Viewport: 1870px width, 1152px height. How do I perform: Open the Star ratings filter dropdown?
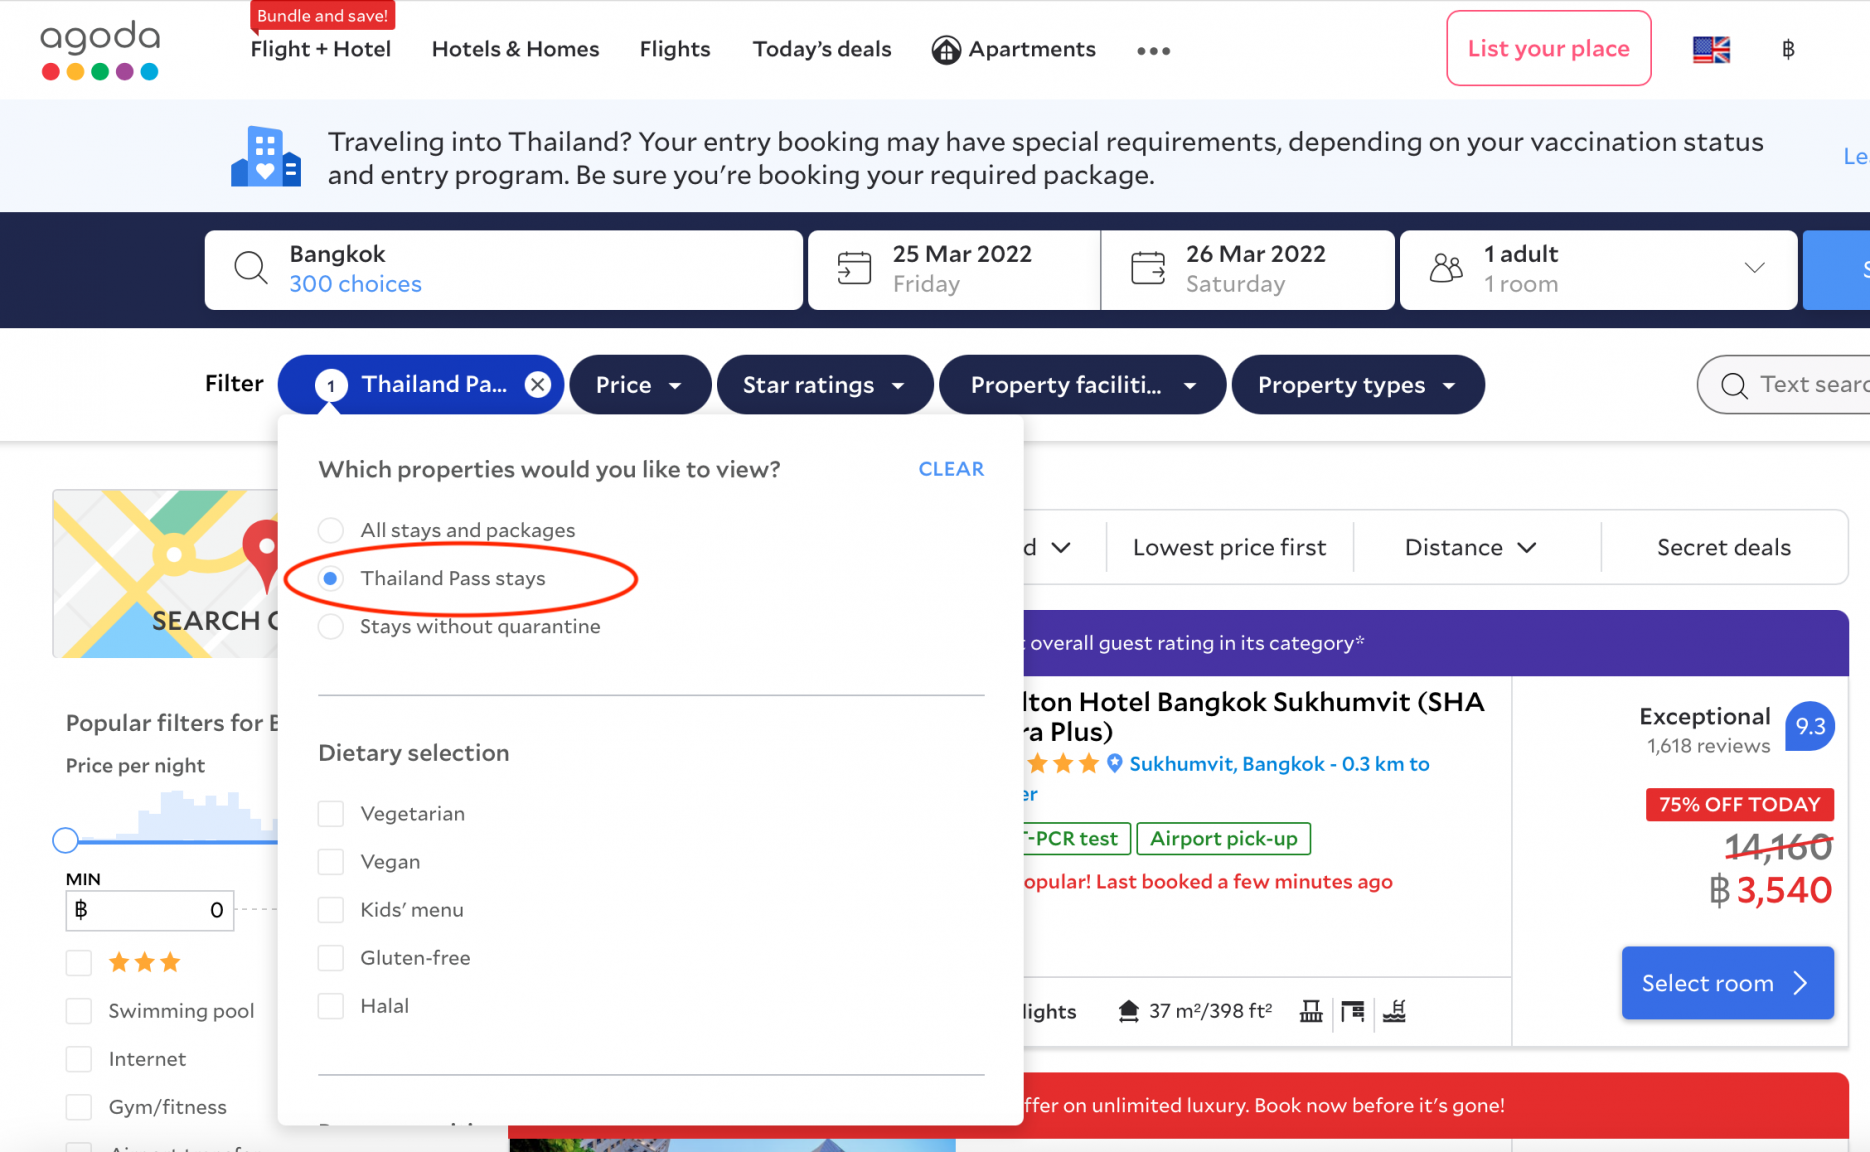825,384
